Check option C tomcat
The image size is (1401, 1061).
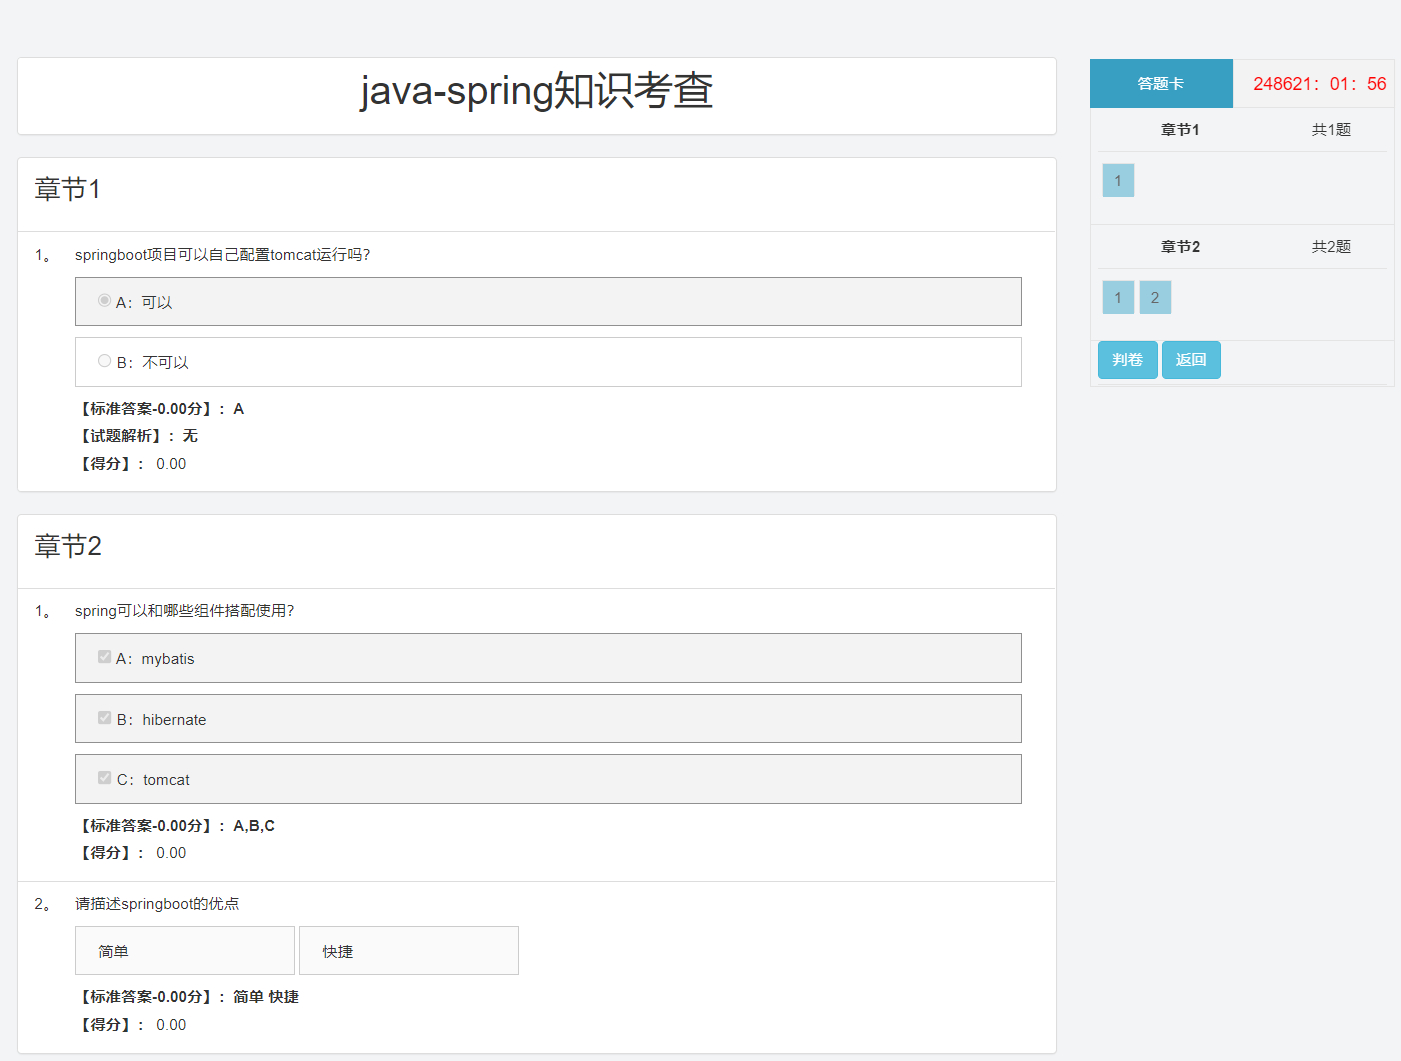(104, 777)
